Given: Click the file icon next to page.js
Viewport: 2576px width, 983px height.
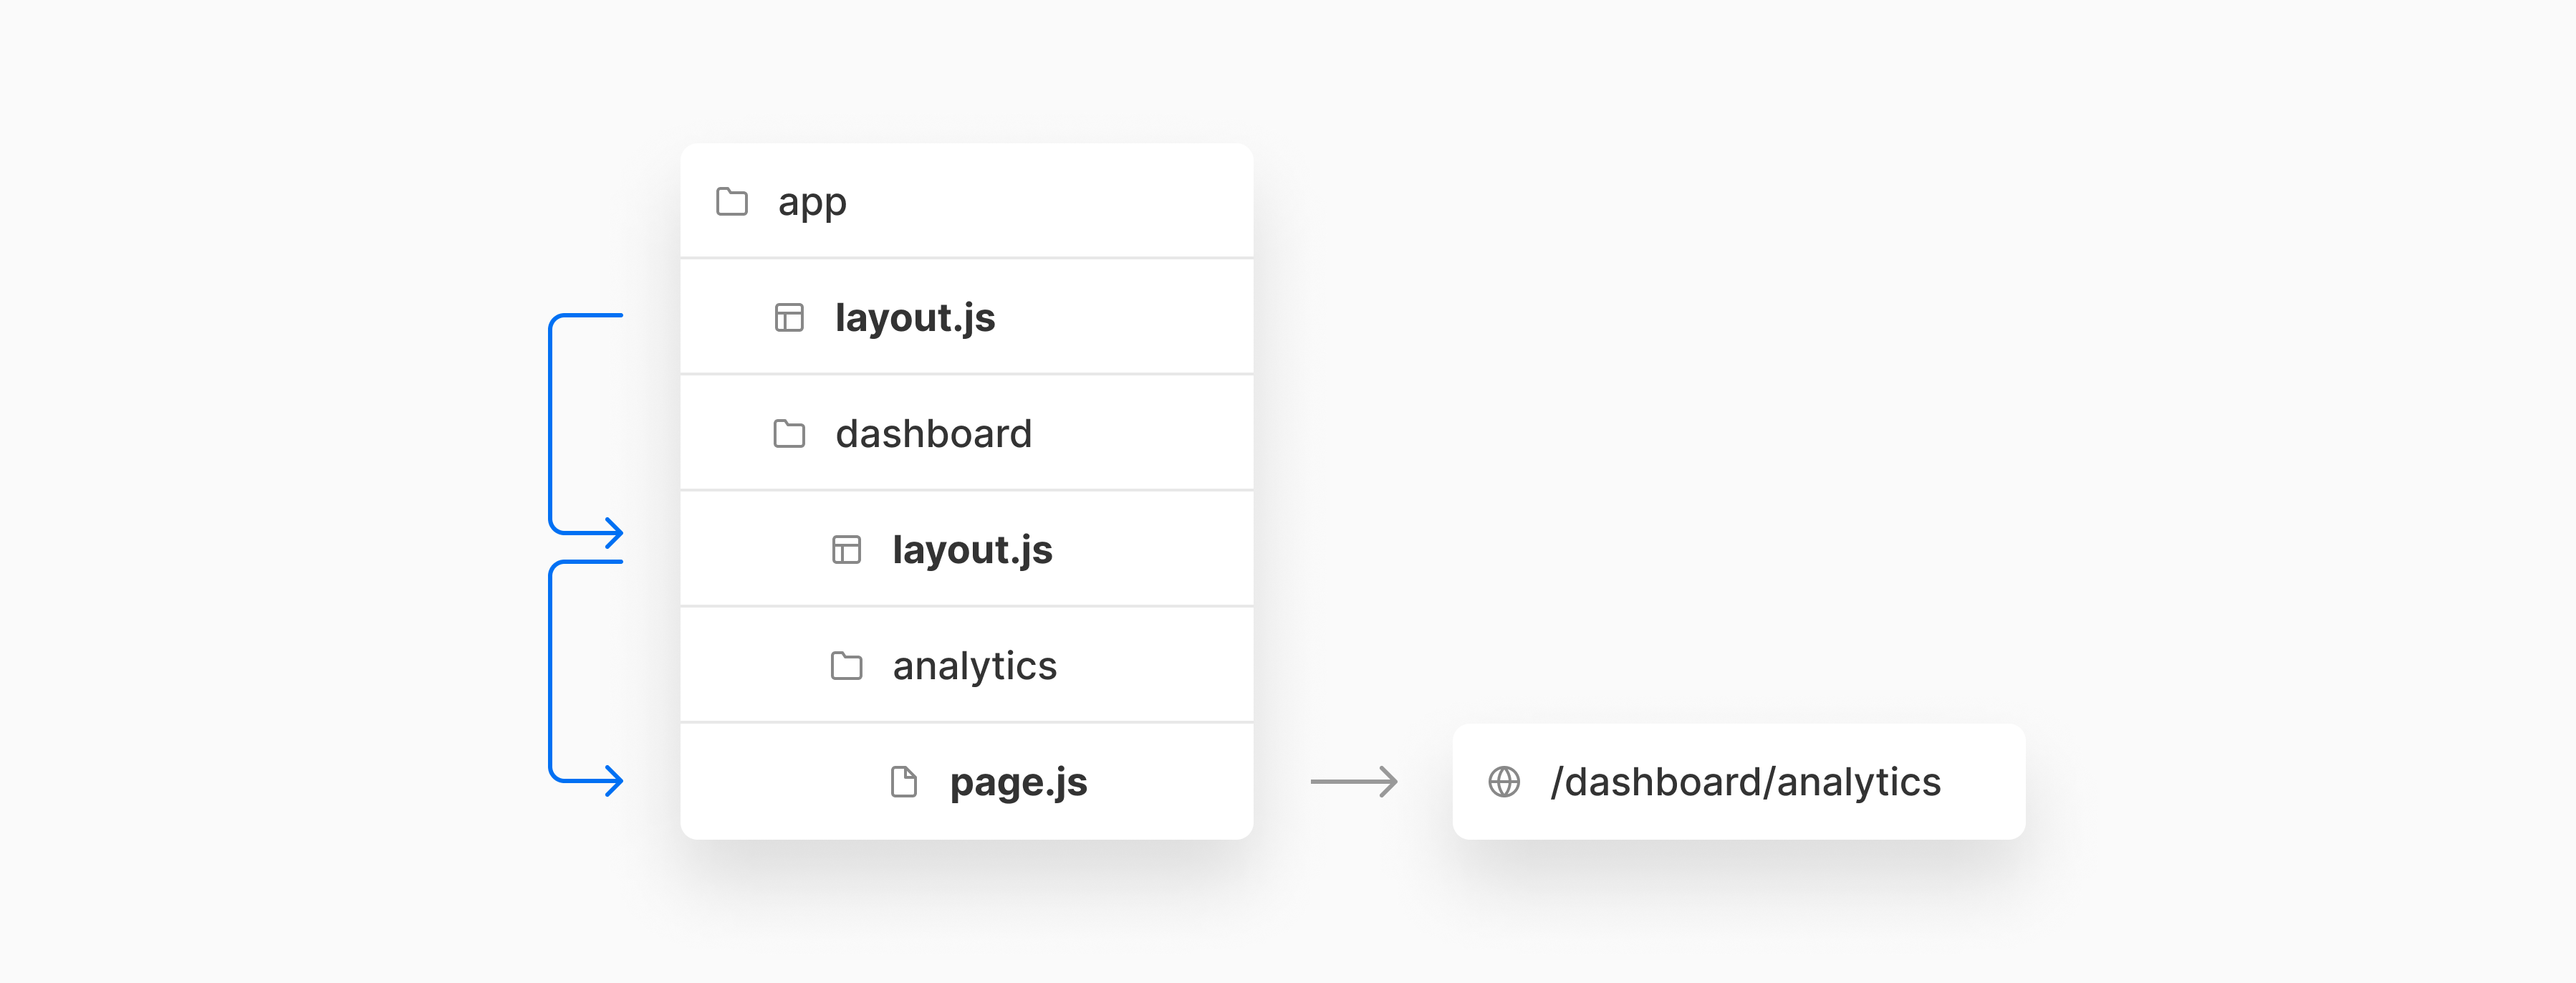Looking at the screenshot, I should pyautogui.click(x=904, y=782).
